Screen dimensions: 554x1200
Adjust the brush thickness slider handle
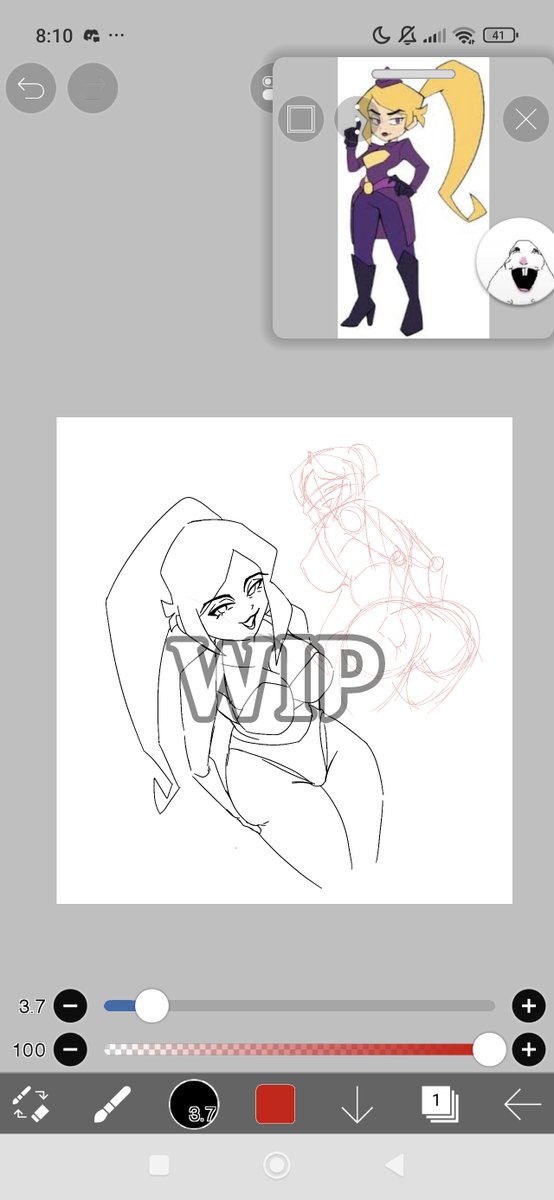click(151, 1006)
